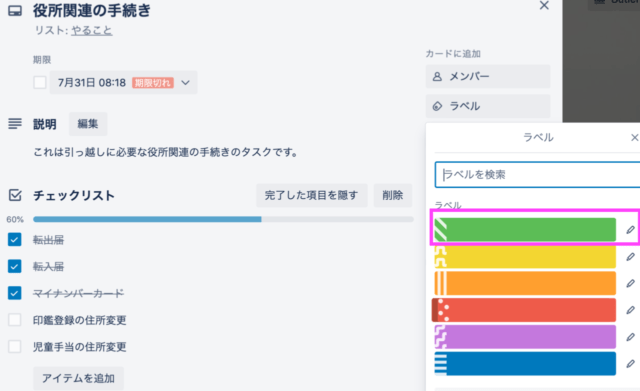Click the 期限切れ overdue badge
The height and width of the screenshot is (391, 640).
pyautogui.click(x=153, y=83)
